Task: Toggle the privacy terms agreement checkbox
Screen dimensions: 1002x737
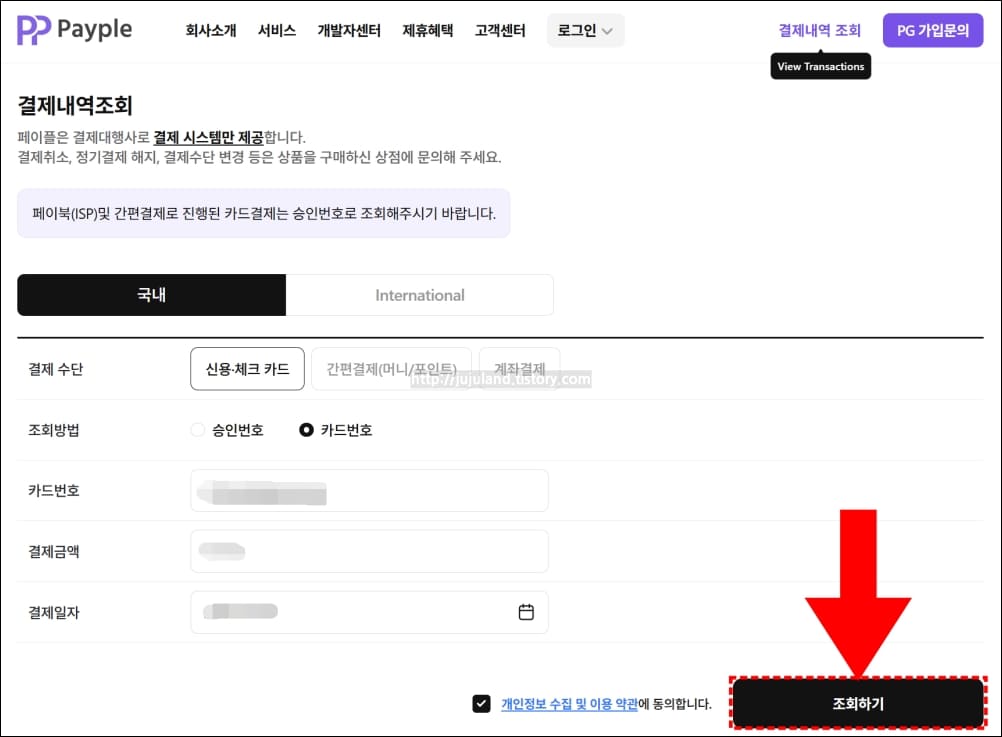Action: coord(481,704)
